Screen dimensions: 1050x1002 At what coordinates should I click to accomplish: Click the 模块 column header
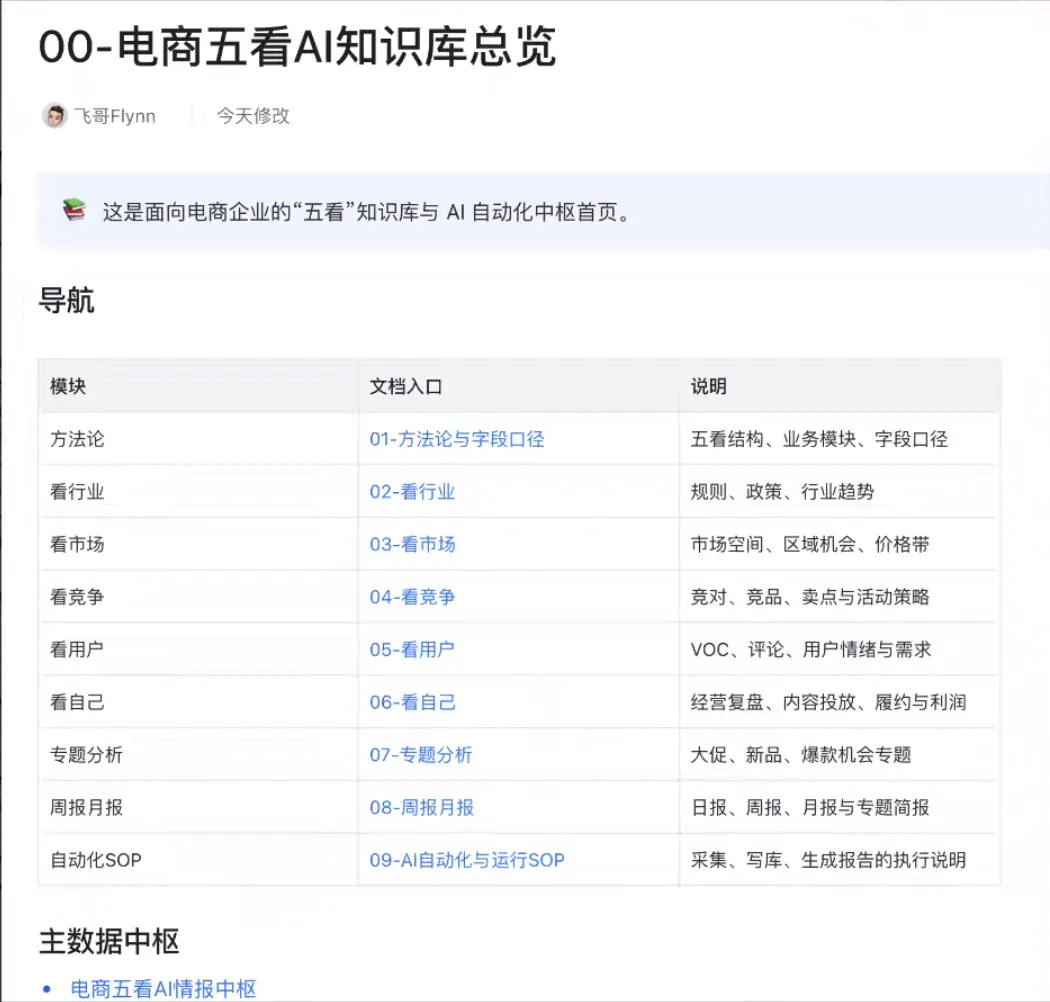68,386
